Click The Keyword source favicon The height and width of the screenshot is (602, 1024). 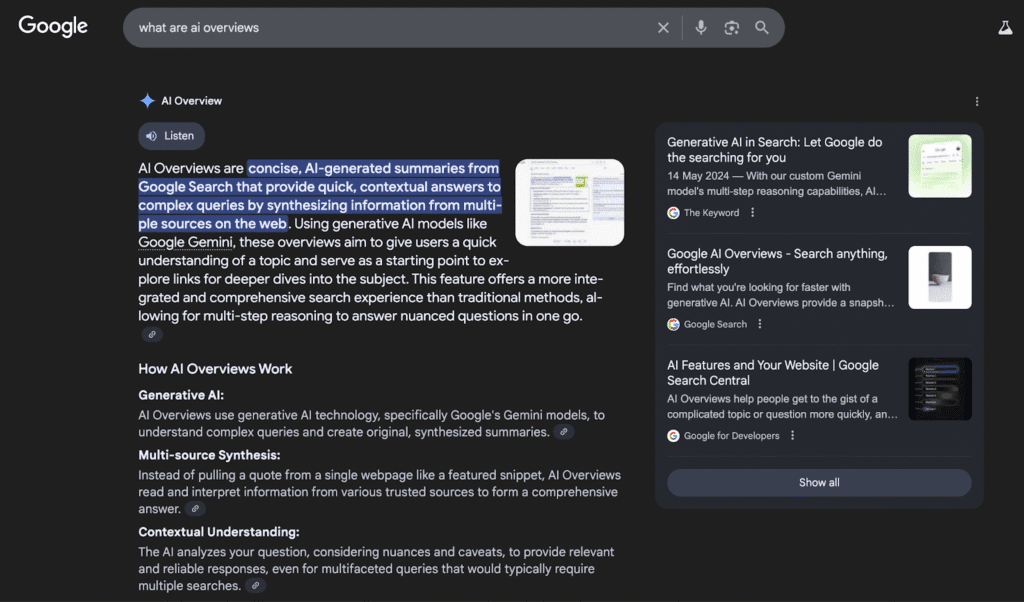click(x=673, y=213)
